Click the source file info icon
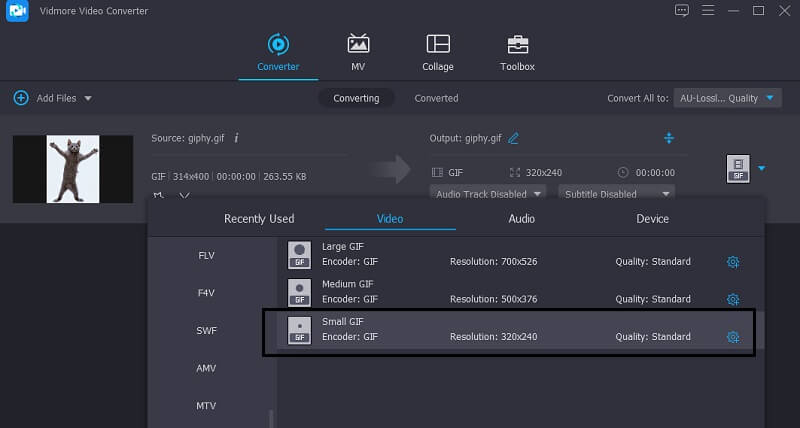Viewport: 800px width, 428px height. (236, 138)
